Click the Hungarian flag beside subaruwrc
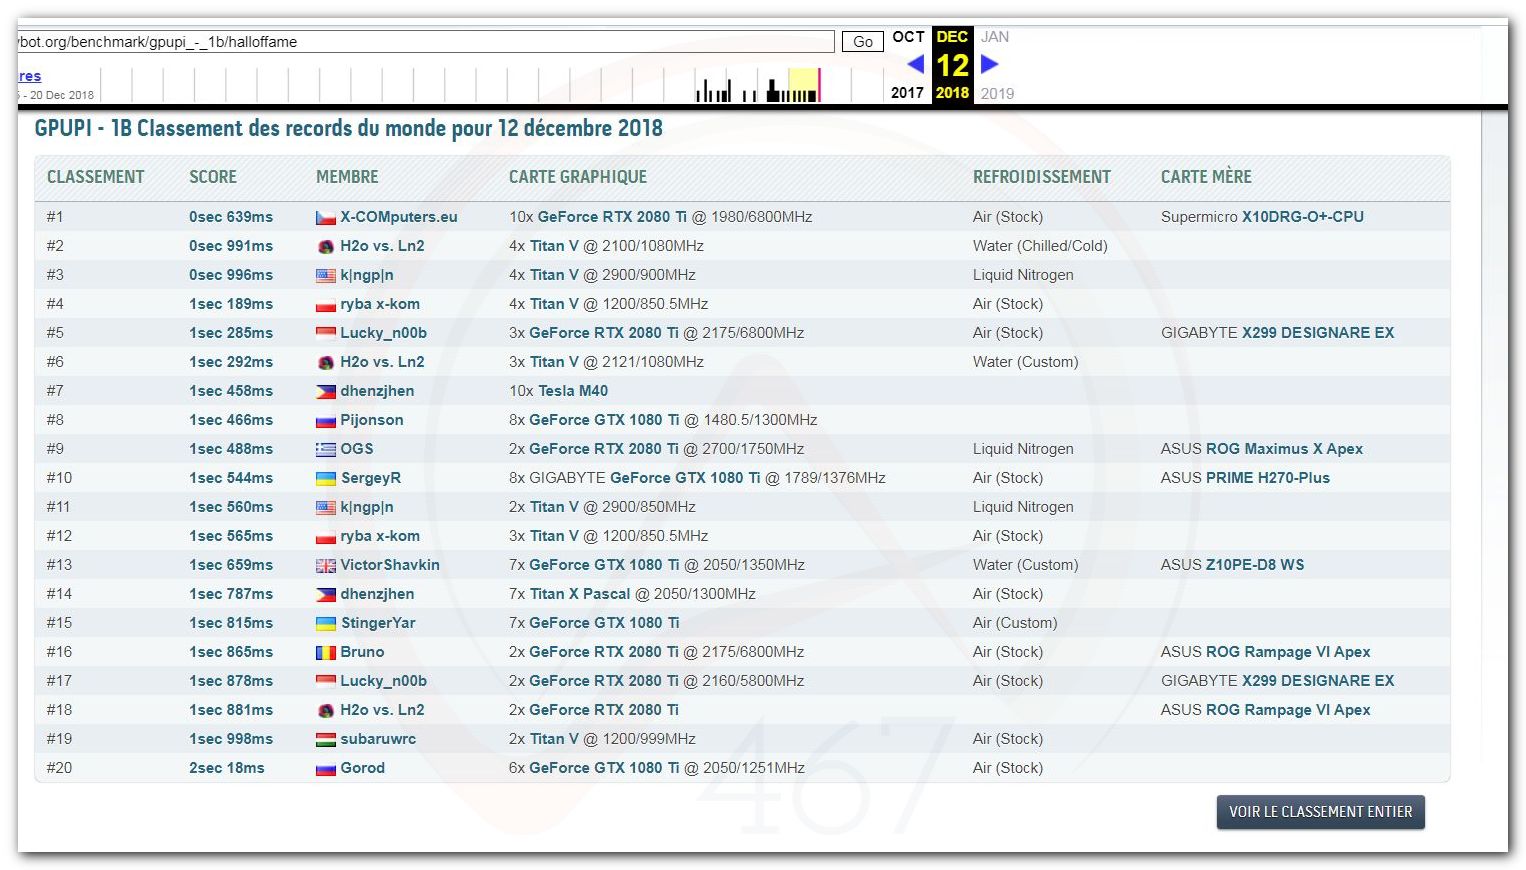 [325, 740]
